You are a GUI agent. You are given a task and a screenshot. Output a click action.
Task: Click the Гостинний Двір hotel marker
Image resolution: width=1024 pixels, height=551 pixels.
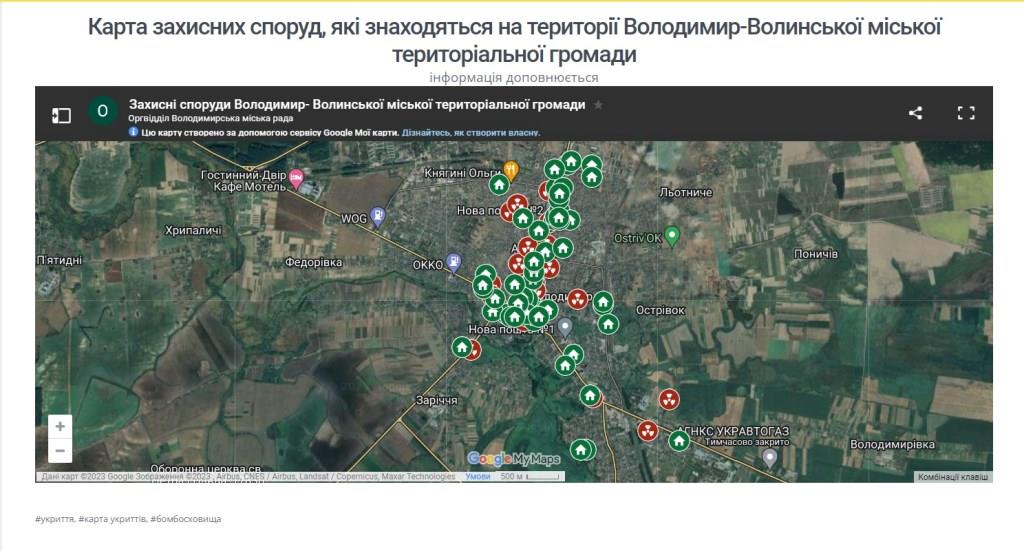296,179
